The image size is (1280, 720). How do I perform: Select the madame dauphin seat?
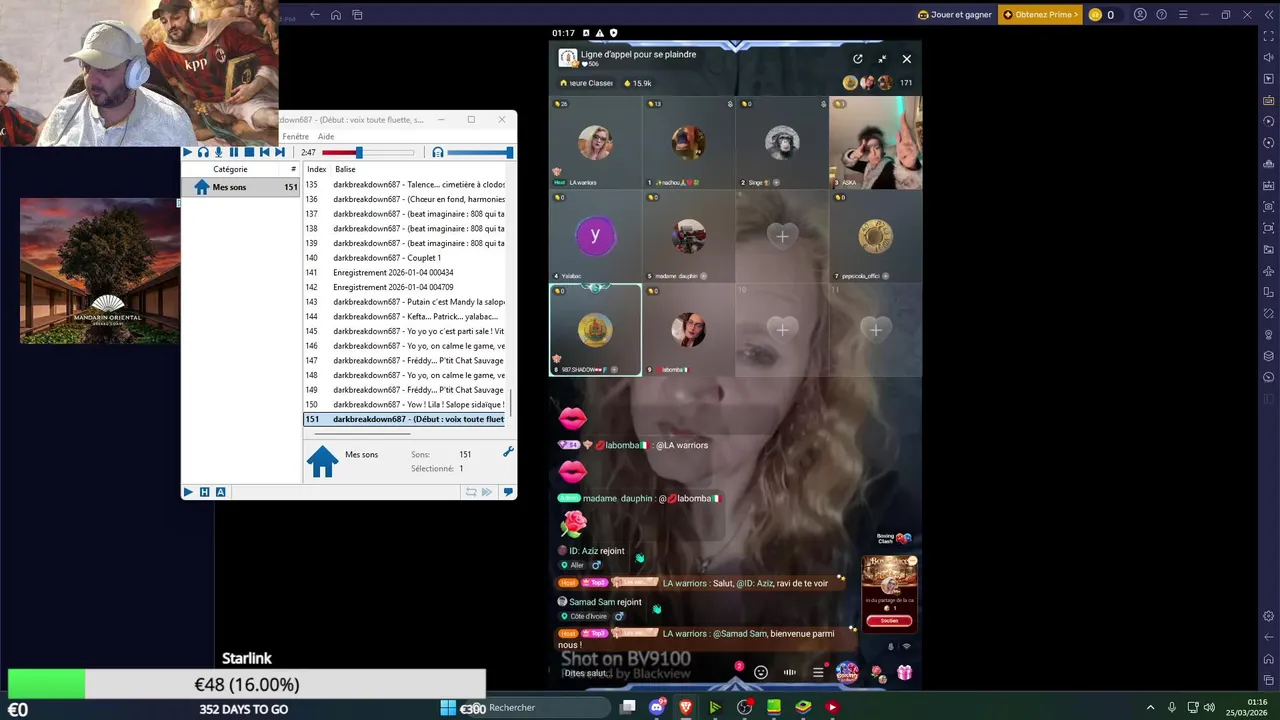(688, 236)
